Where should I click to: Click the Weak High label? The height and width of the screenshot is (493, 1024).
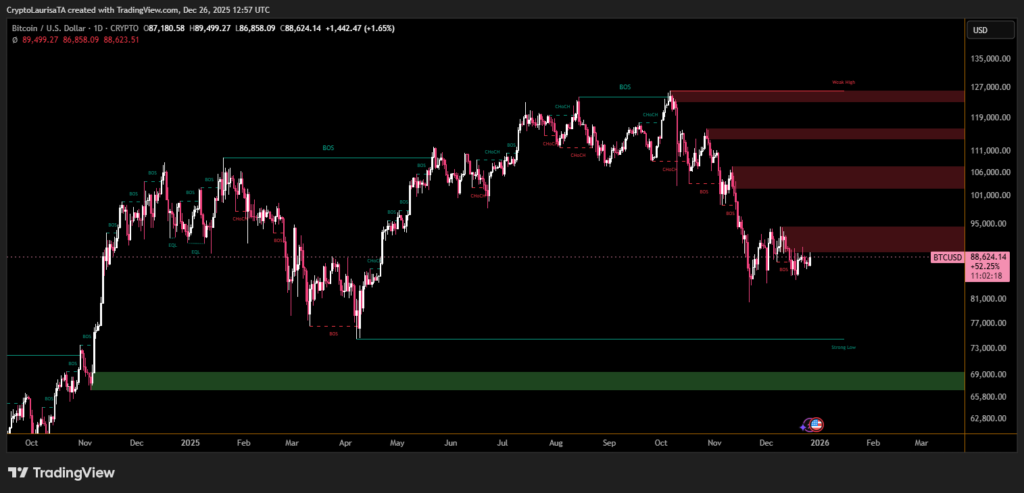click(x=844, y=84)
